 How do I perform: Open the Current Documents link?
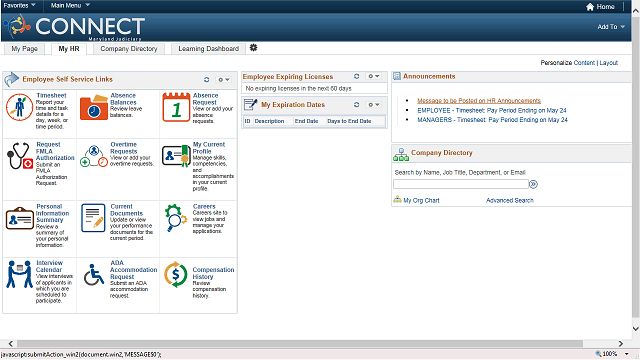click(x=127, y=210)
